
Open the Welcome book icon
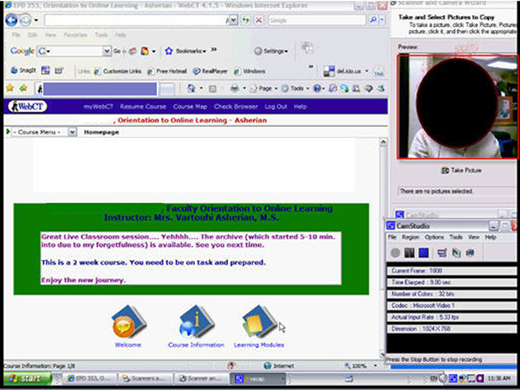[128, 322]
